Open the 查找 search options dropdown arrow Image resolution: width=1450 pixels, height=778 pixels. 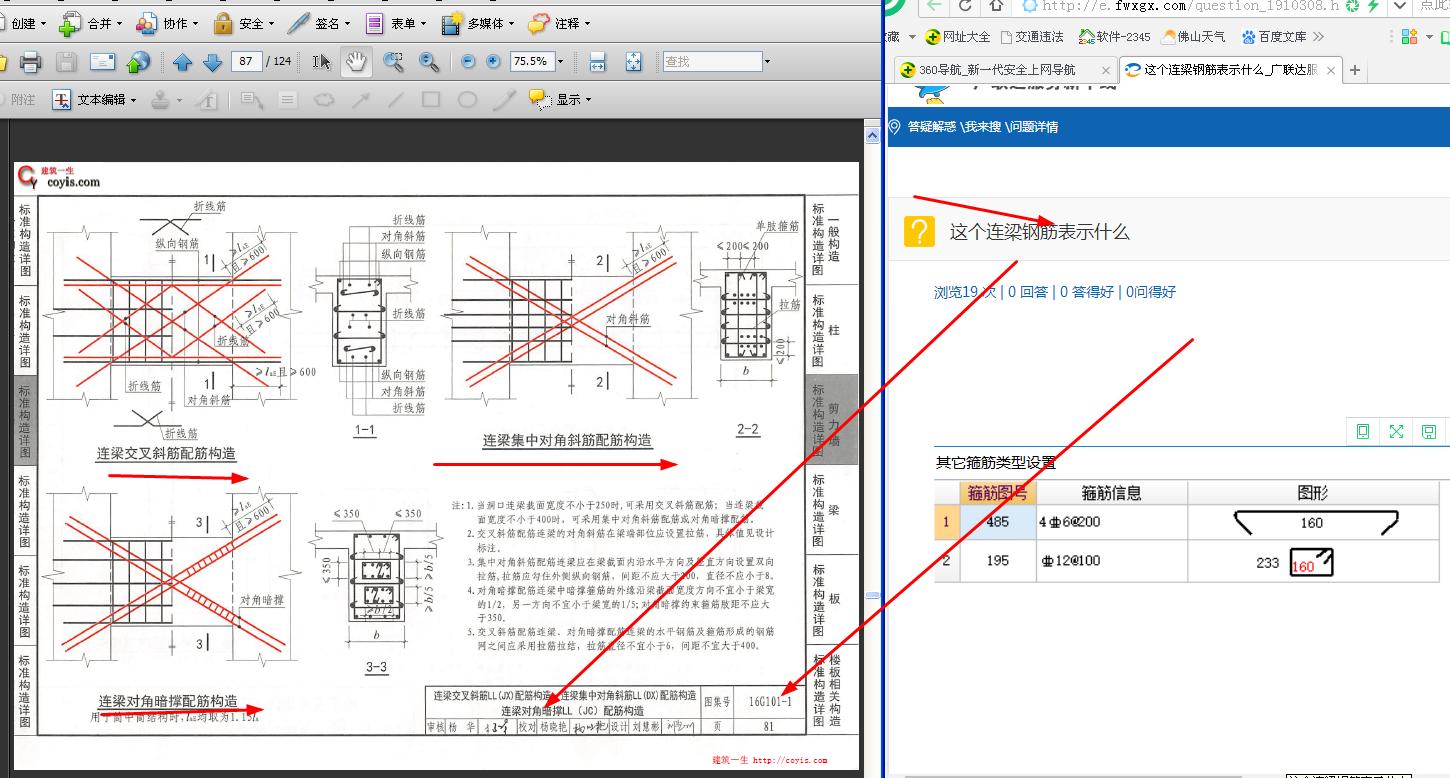click(x=767, y=62)
